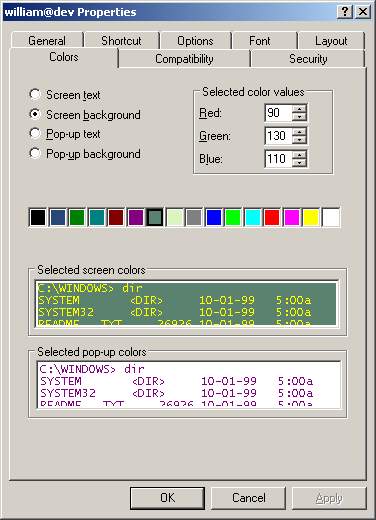Pick the bright blue swatch
Image resolution: width=376 pixels, height=520 pixels.
coord(214,217)
